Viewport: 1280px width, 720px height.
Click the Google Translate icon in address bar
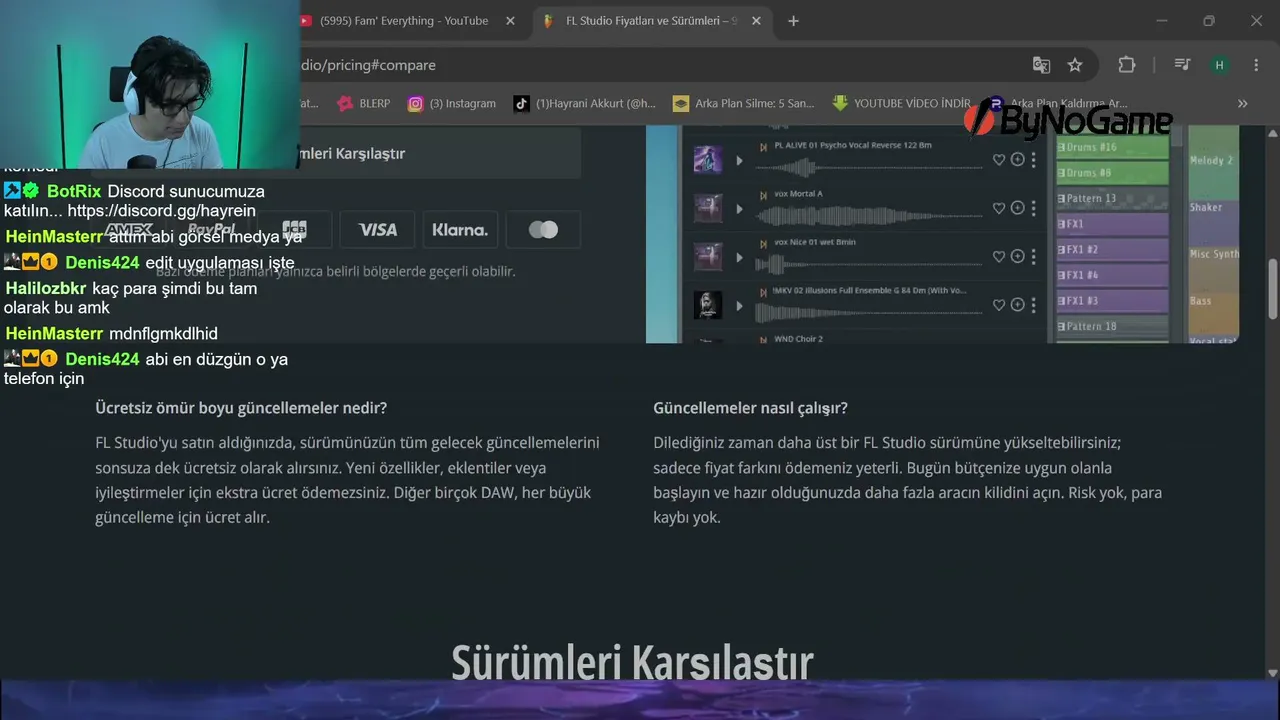1041,65
